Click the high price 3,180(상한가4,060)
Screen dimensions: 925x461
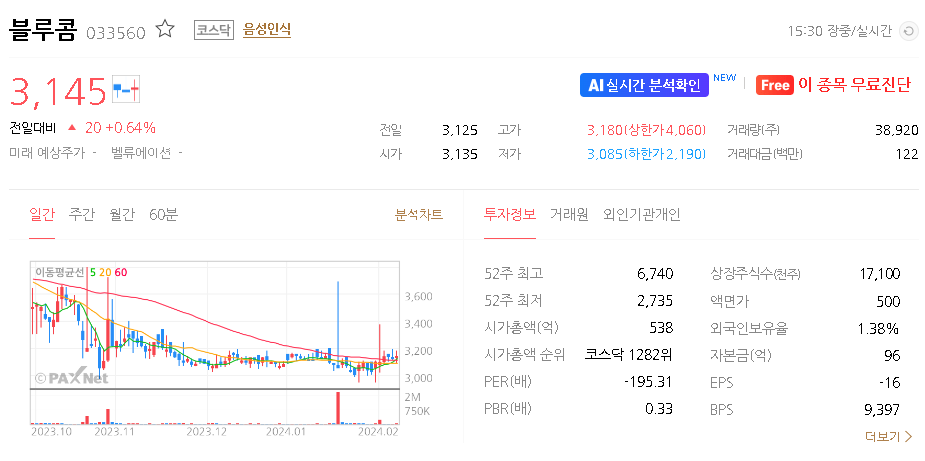click(x=647, y=130)
